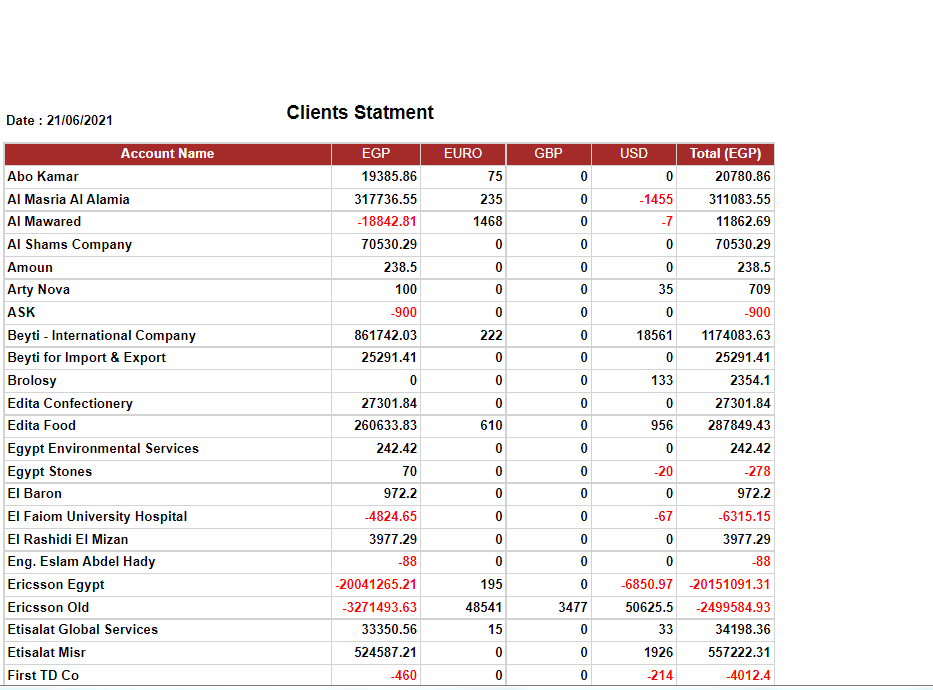The width and height of the screenshot is (933, 690).
Task: Click total value 557222.31
Action: click(739, 653)
